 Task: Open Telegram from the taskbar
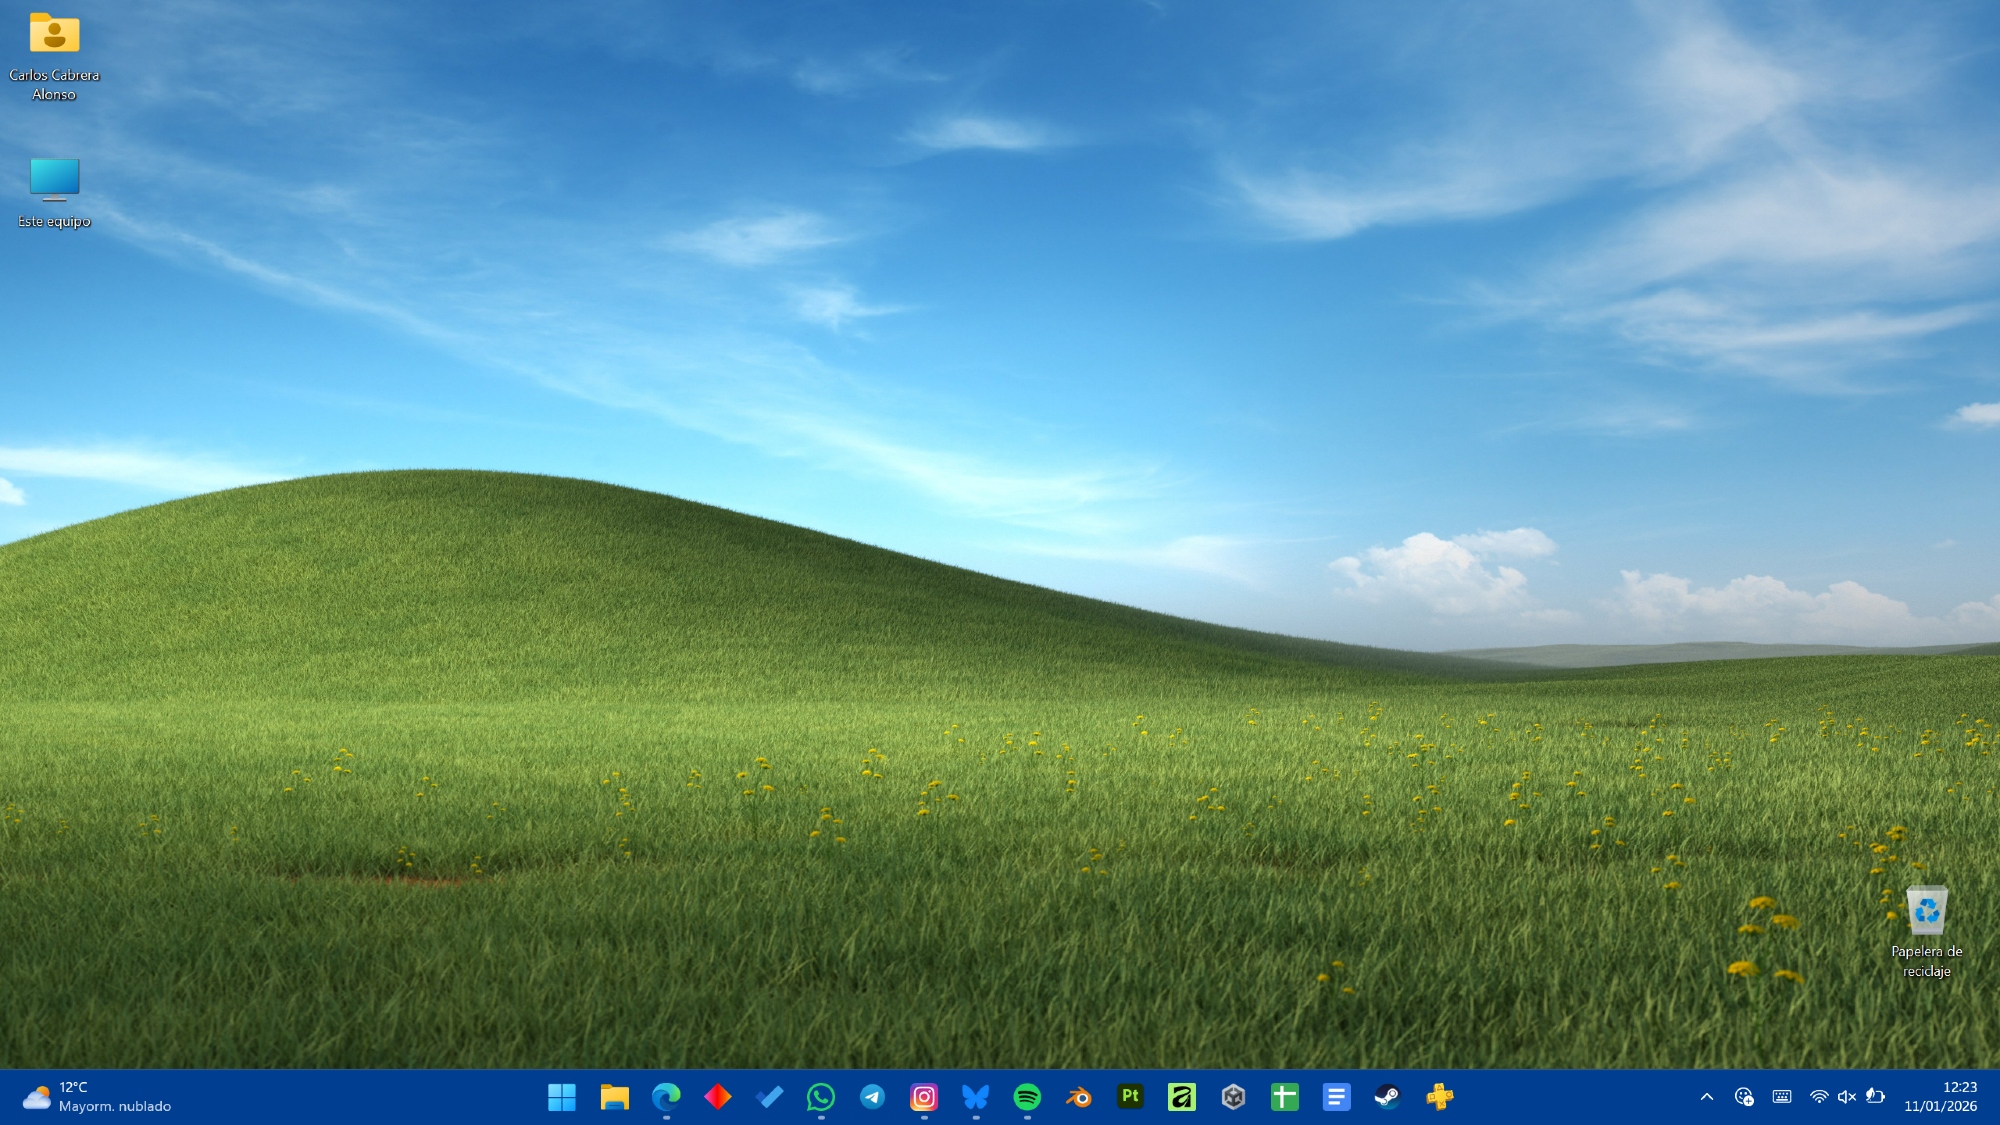pos(872,1097)
